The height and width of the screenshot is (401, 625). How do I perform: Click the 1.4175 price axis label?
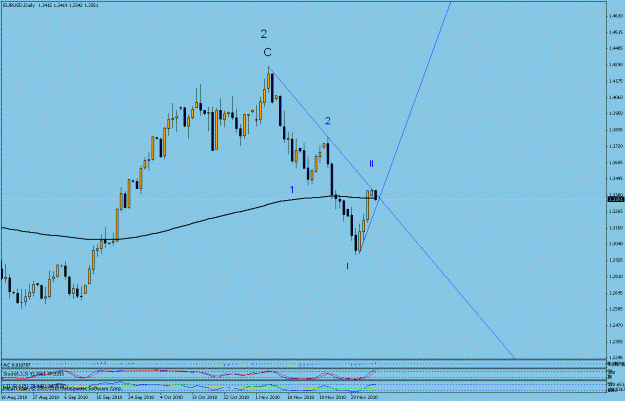(x=616, y=81)
